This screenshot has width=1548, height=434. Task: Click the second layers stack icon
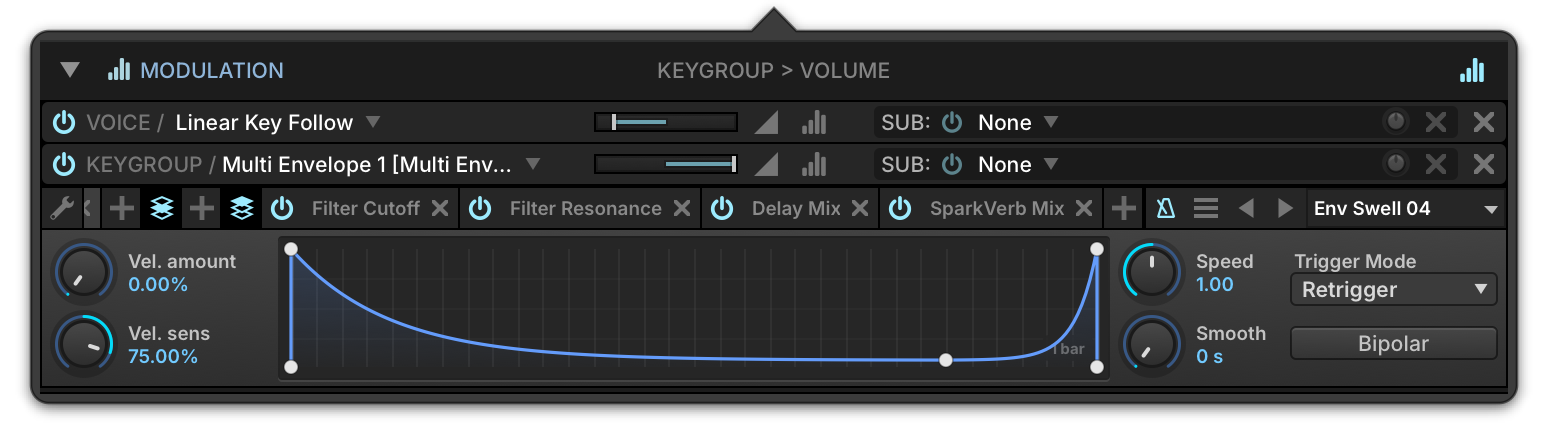[241, 208]
